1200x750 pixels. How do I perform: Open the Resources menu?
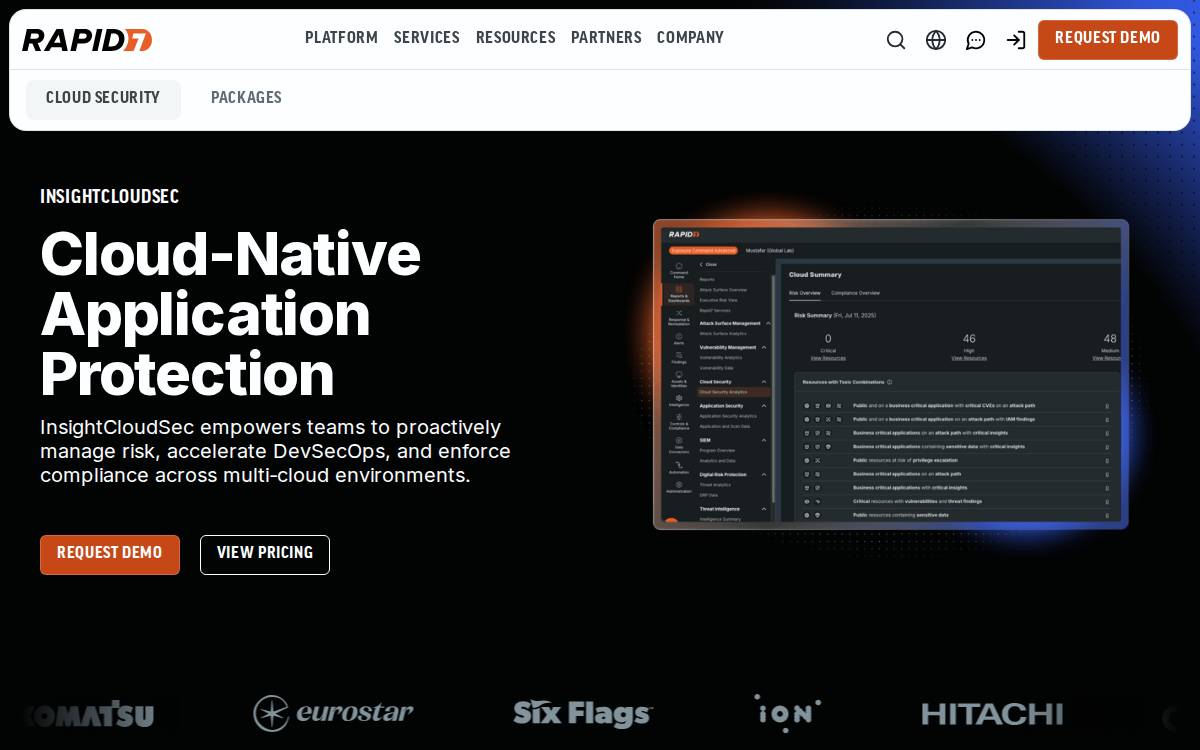click(516, 38)
